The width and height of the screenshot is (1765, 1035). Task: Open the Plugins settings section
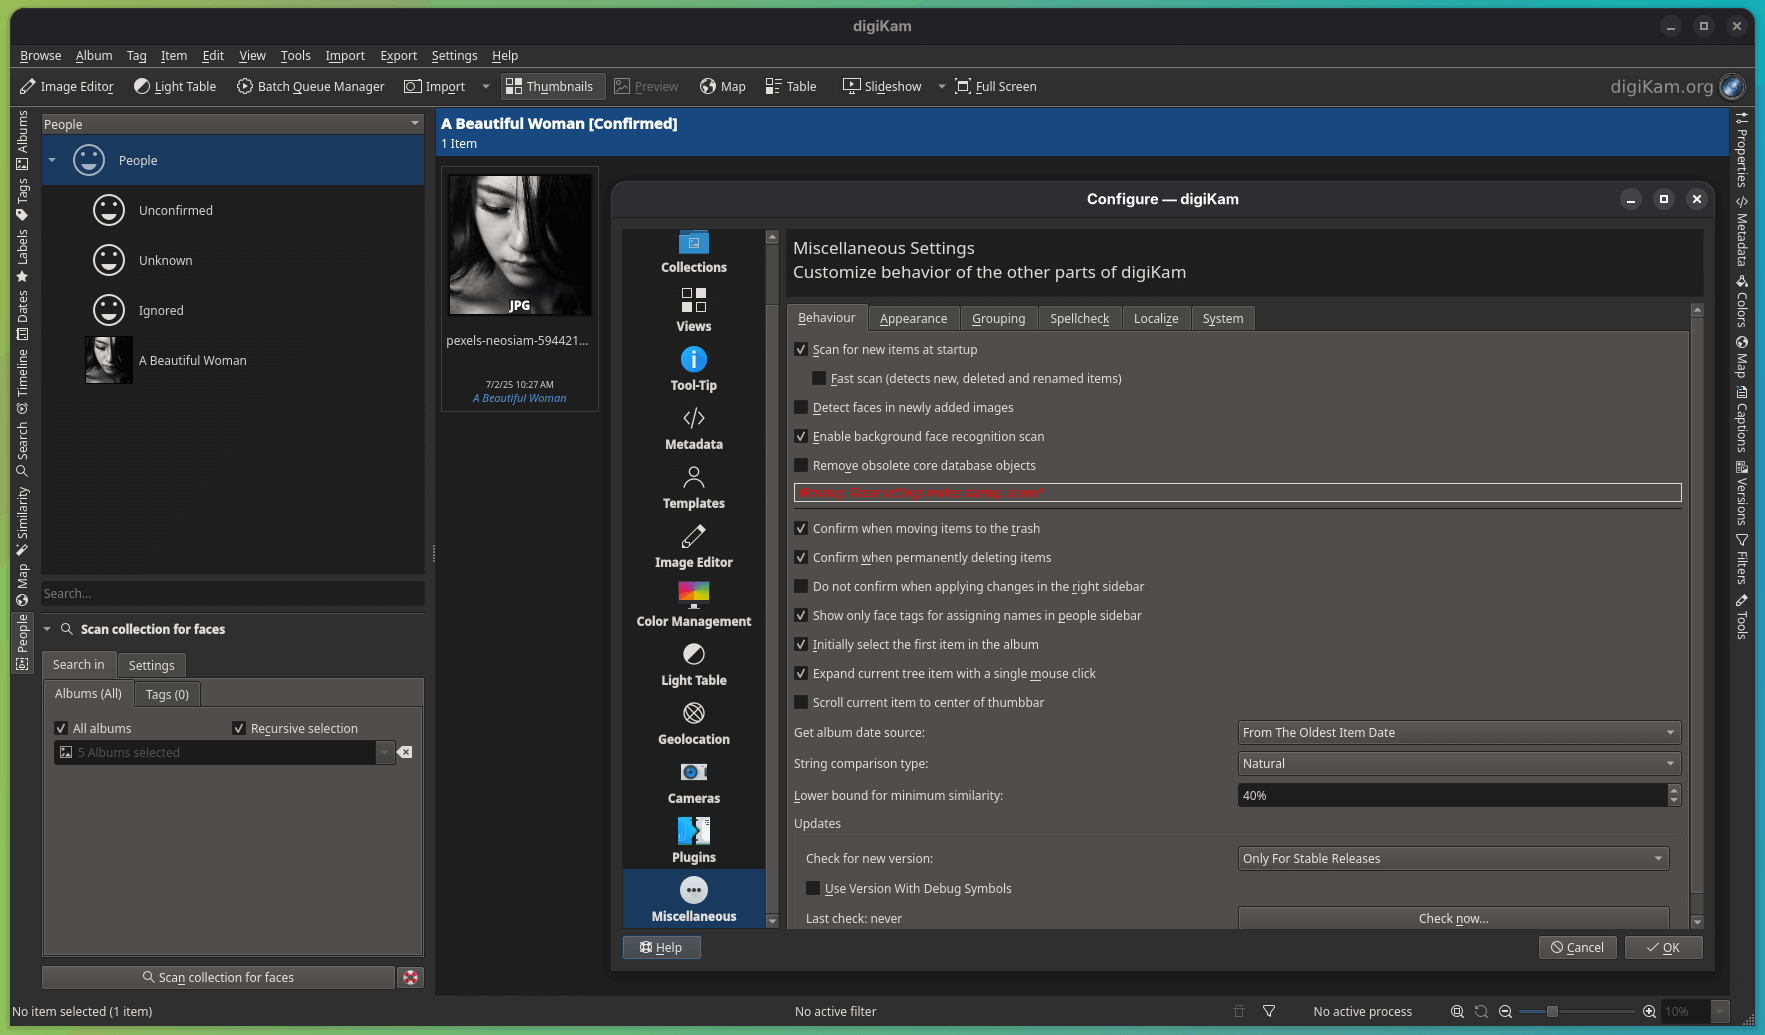pos(693,839)
